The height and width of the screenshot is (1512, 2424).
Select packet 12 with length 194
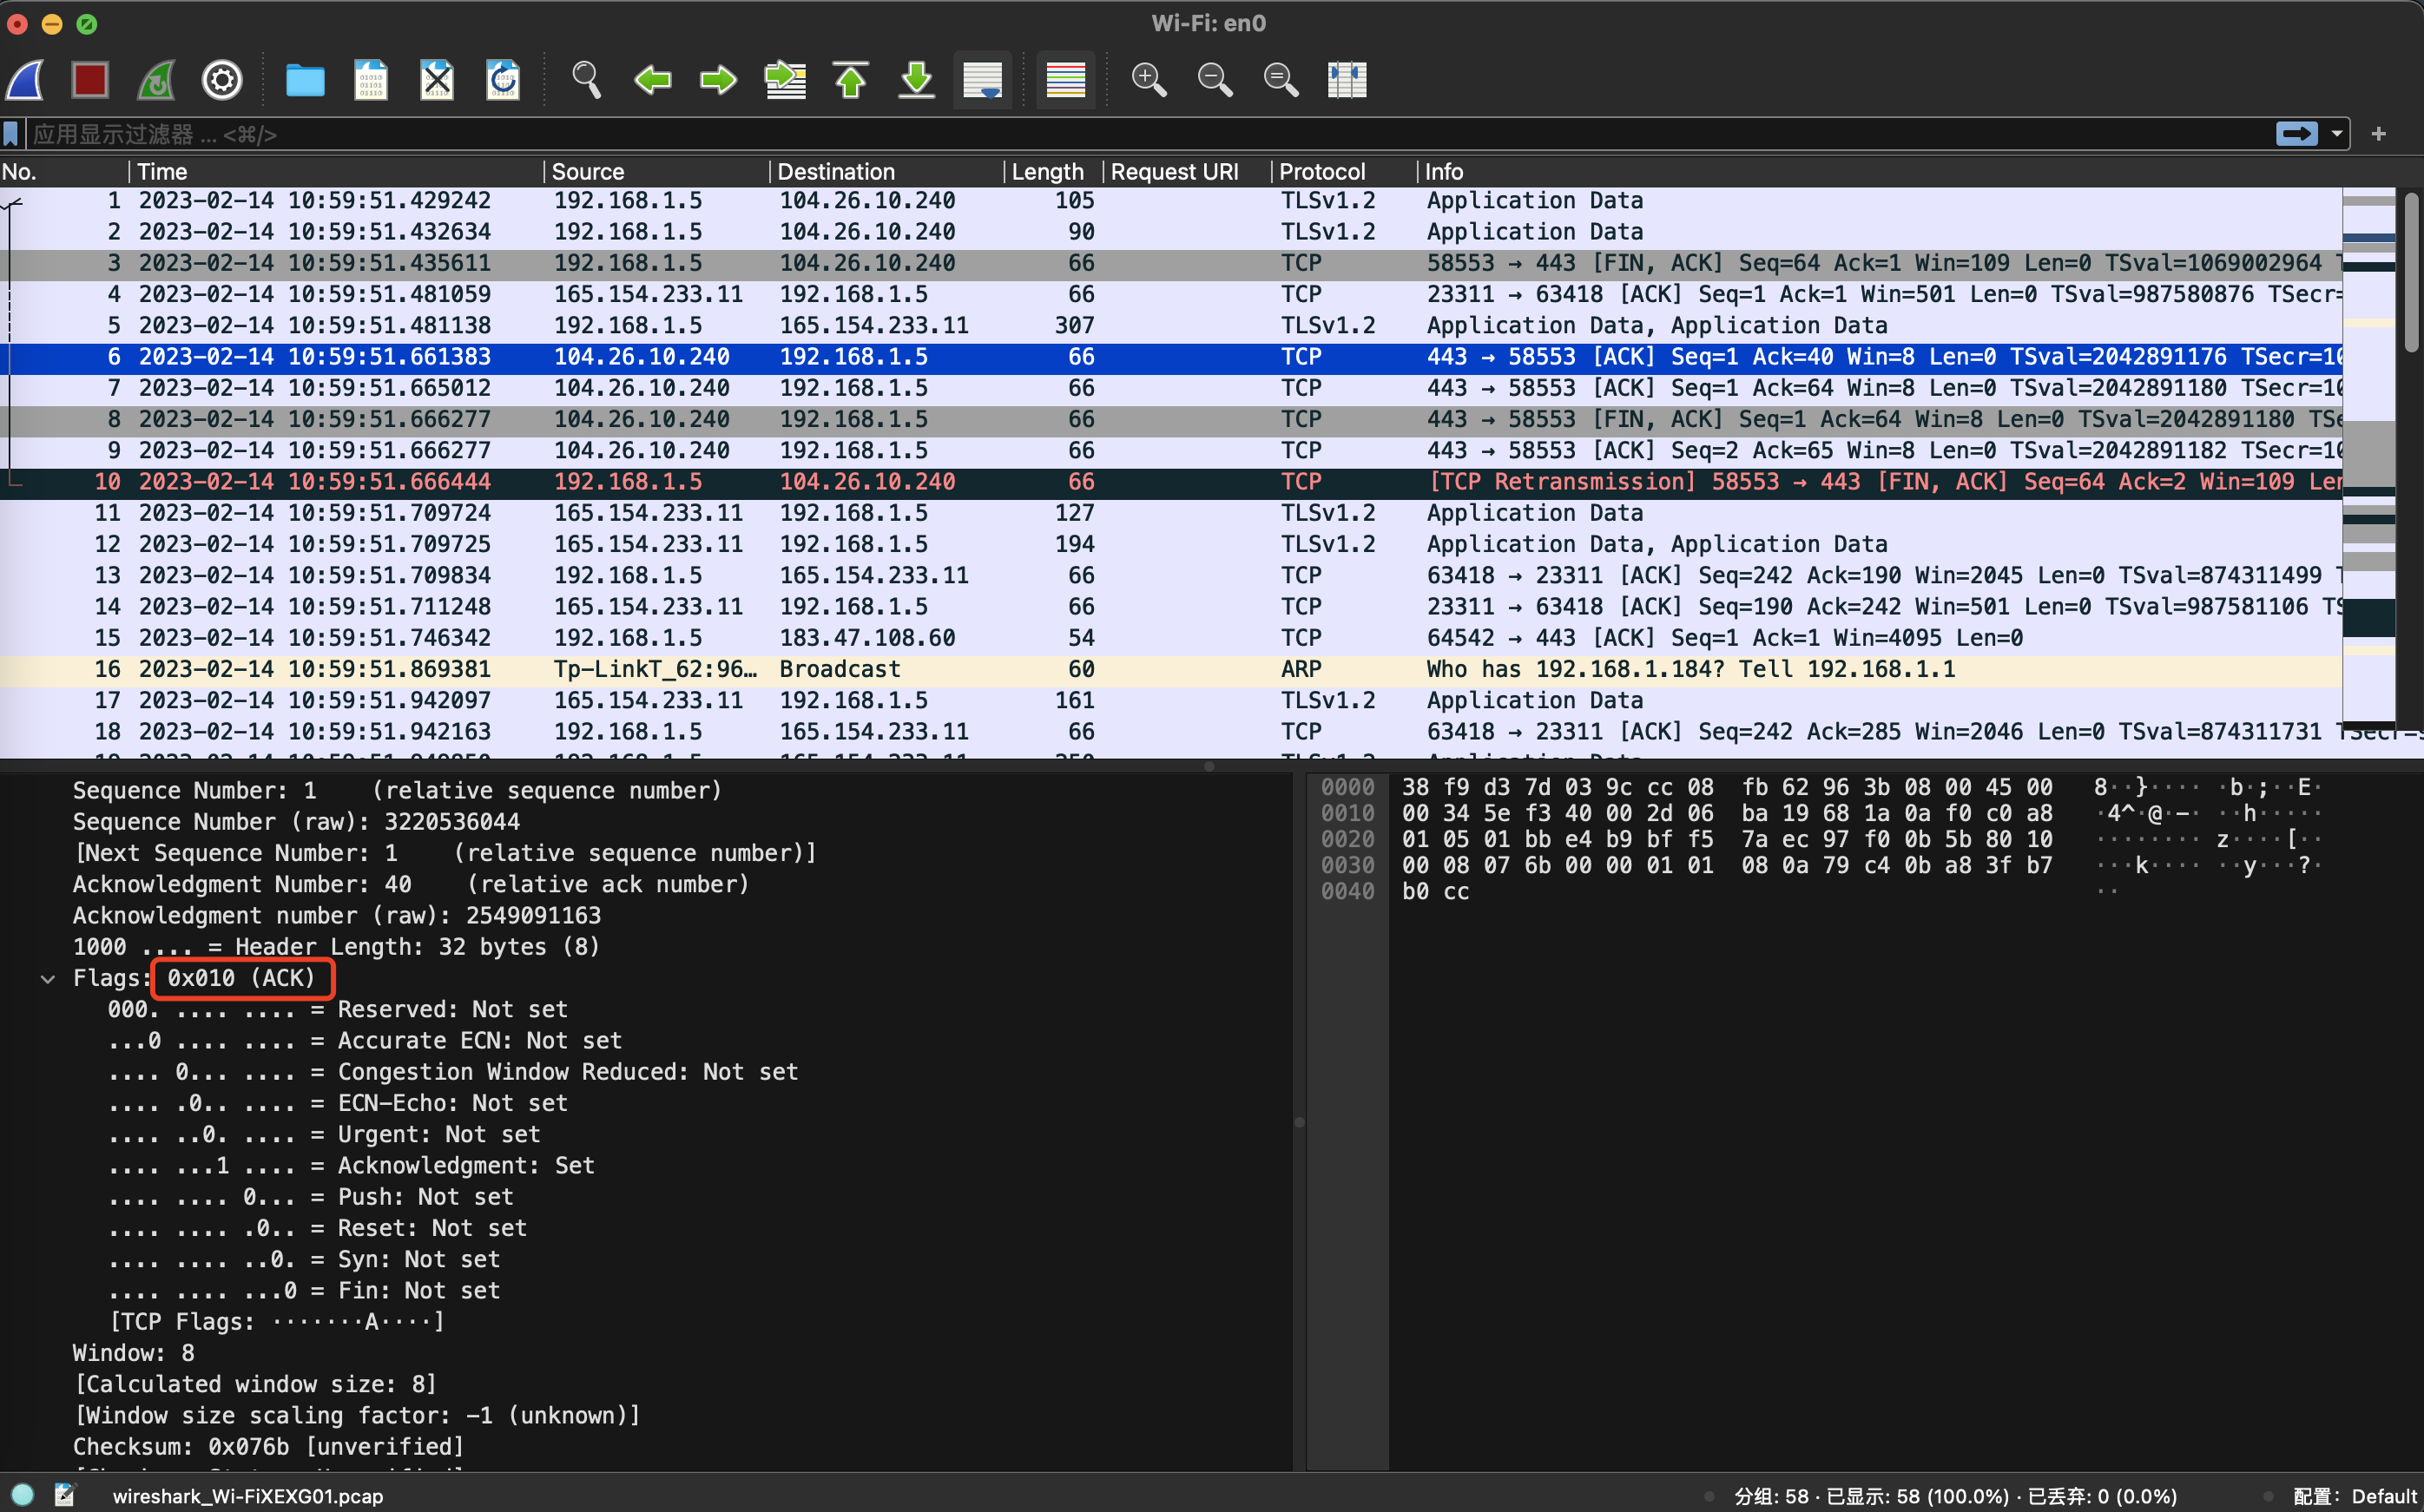(1171, 544)
